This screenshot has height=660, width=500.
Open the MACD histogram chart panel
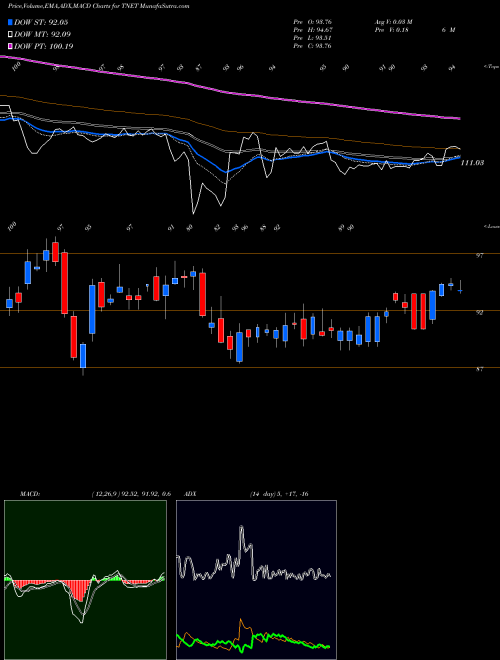[x=85, y=580]
